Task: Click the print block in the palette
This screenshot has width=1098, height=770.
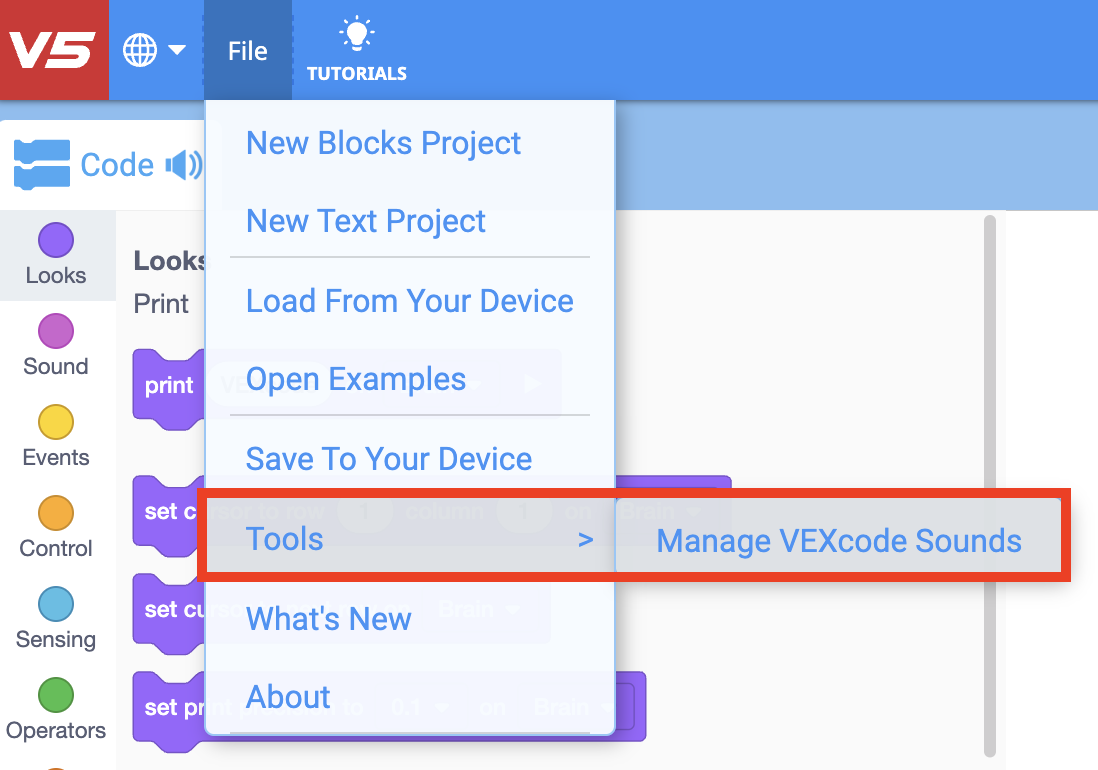Action: (x=168, y=385)
